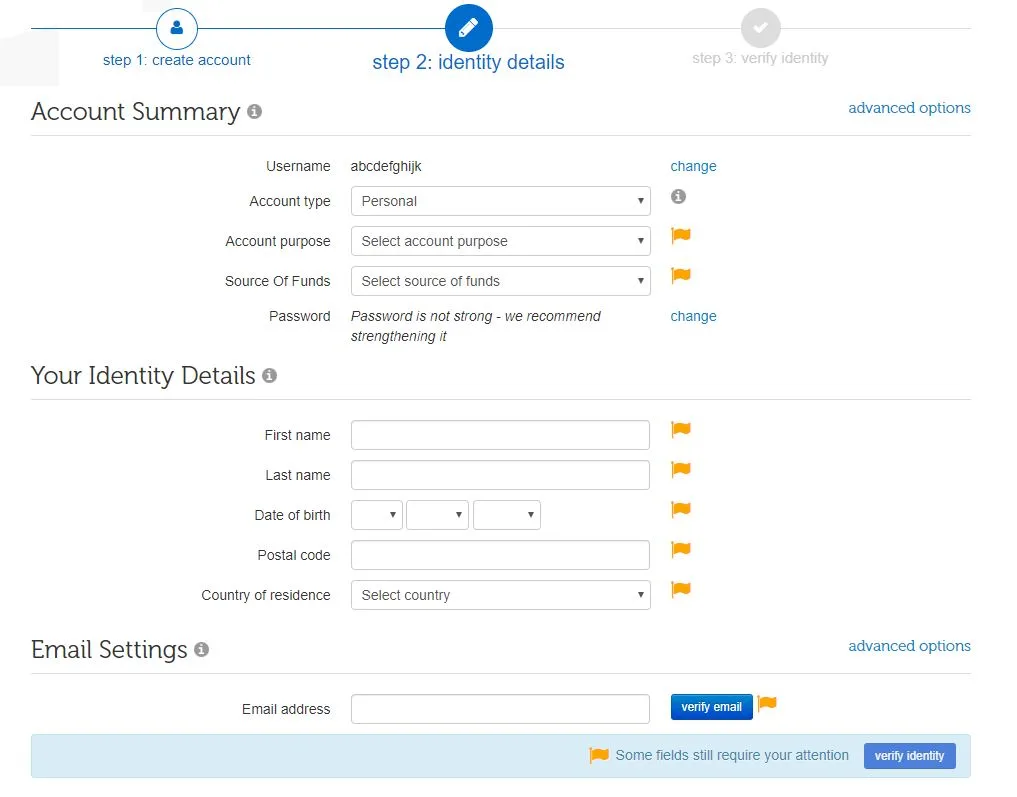
Task: Click the info icon next to Email Settings
Action: (201, 650)
